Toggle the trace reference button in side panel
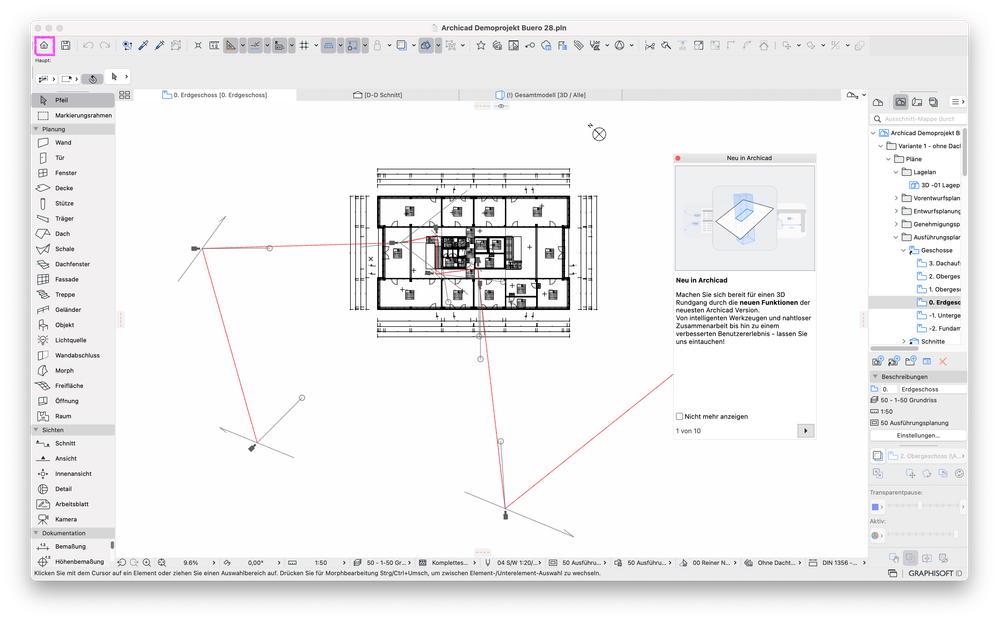This screenshot has width=999, height=621. click(877, 456)
